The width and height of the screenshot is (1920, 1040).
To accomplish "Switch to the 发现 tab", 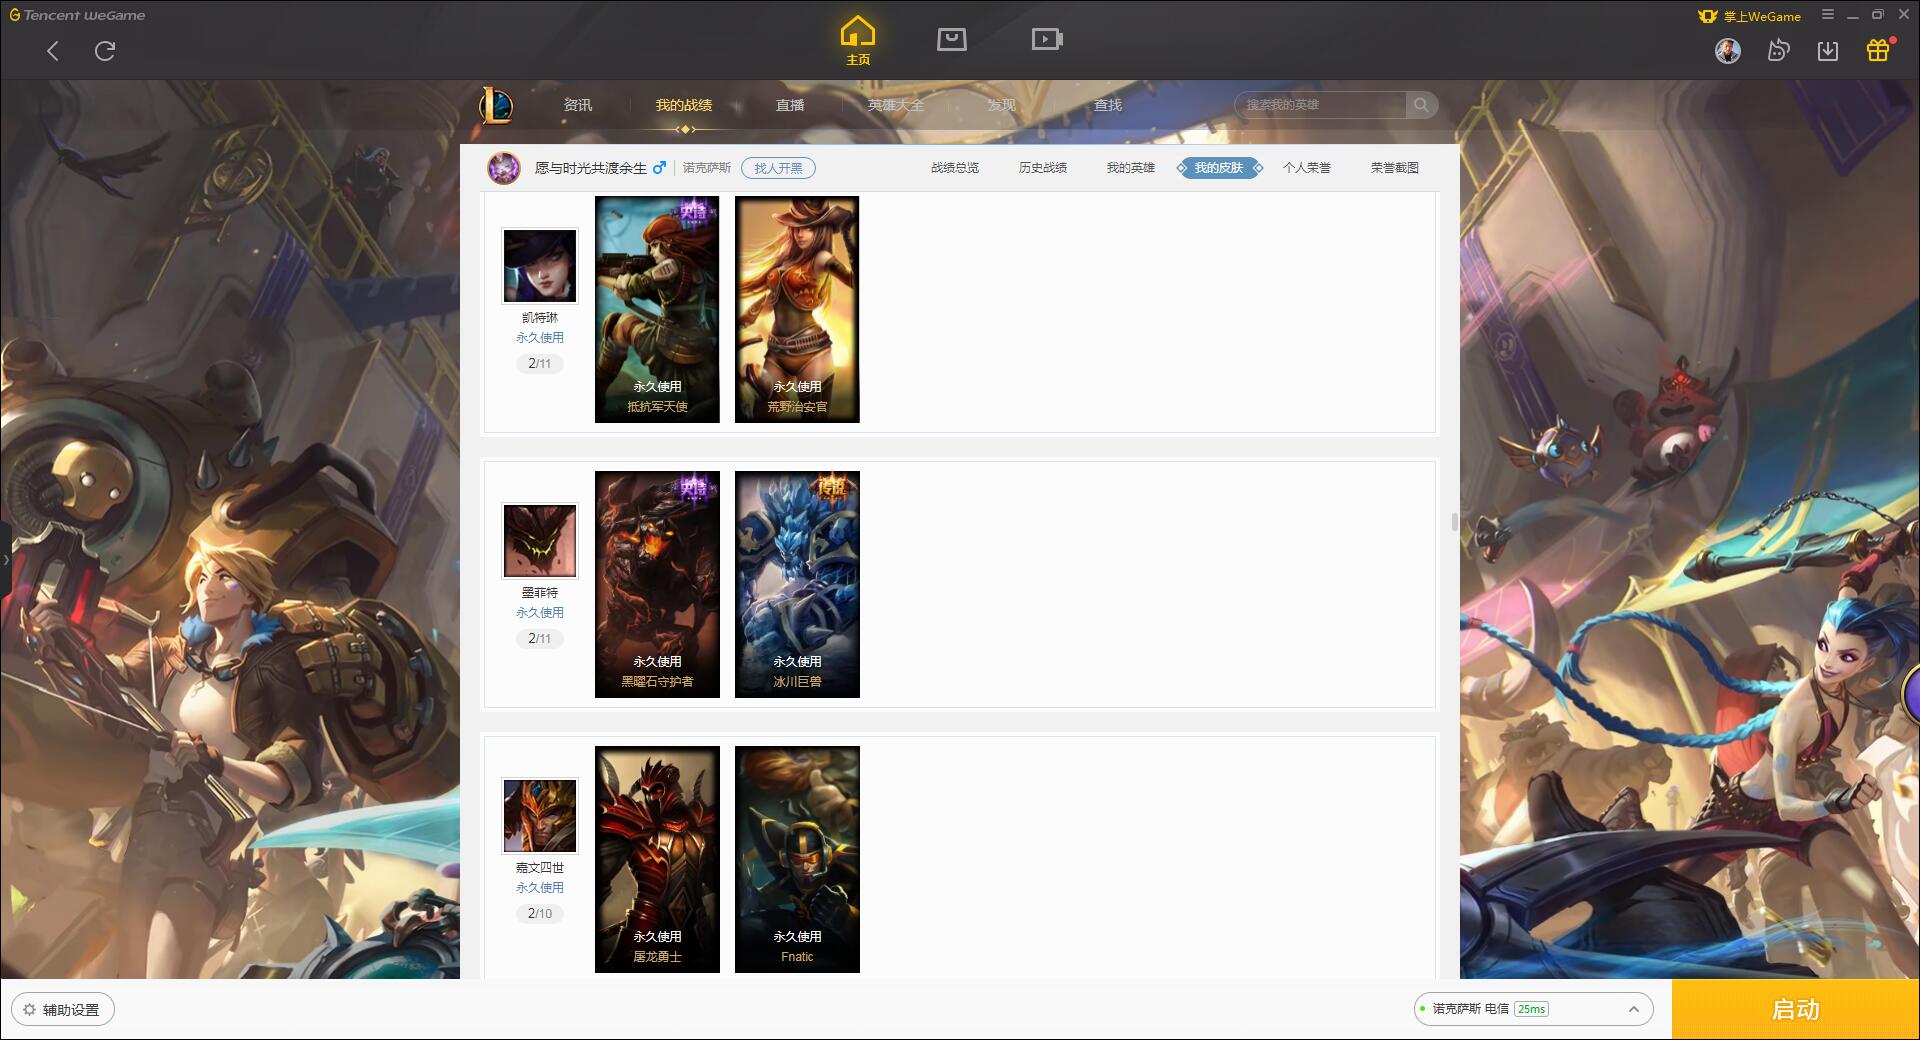I will point(1002,105).
